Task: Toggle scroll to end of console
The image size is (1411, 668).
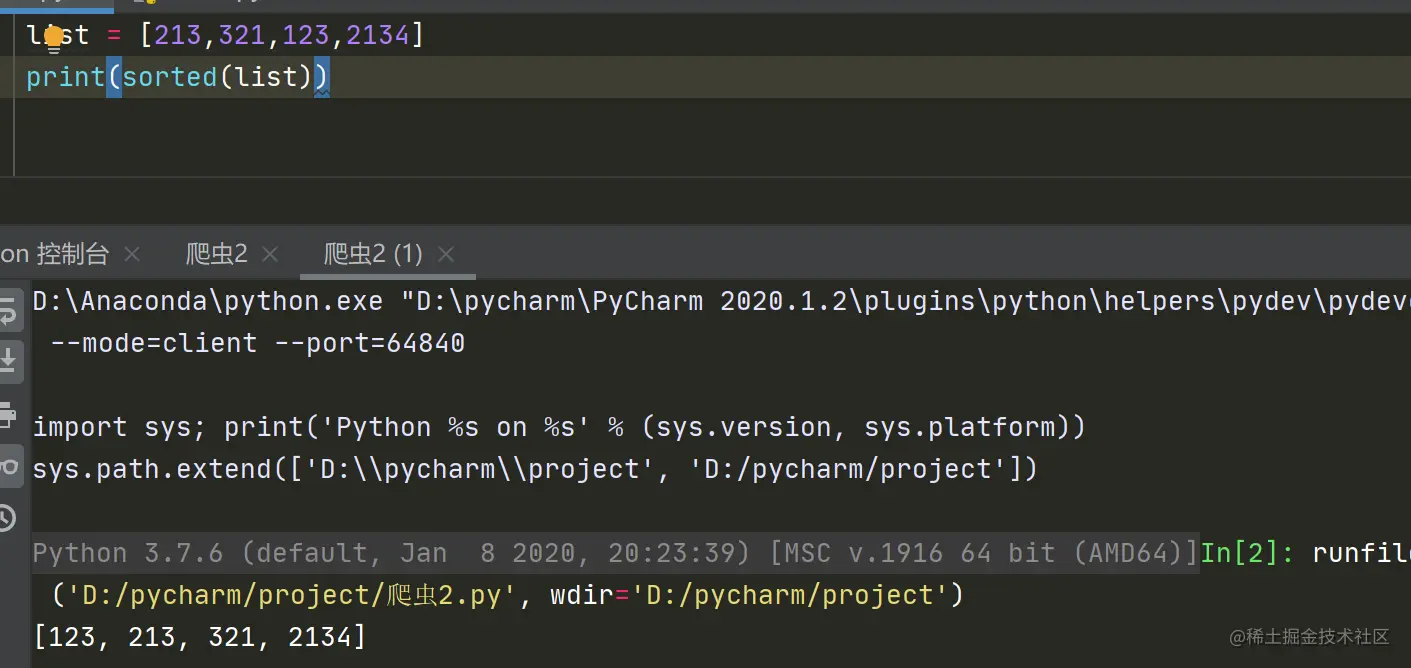Action: (x=8, y=361)
